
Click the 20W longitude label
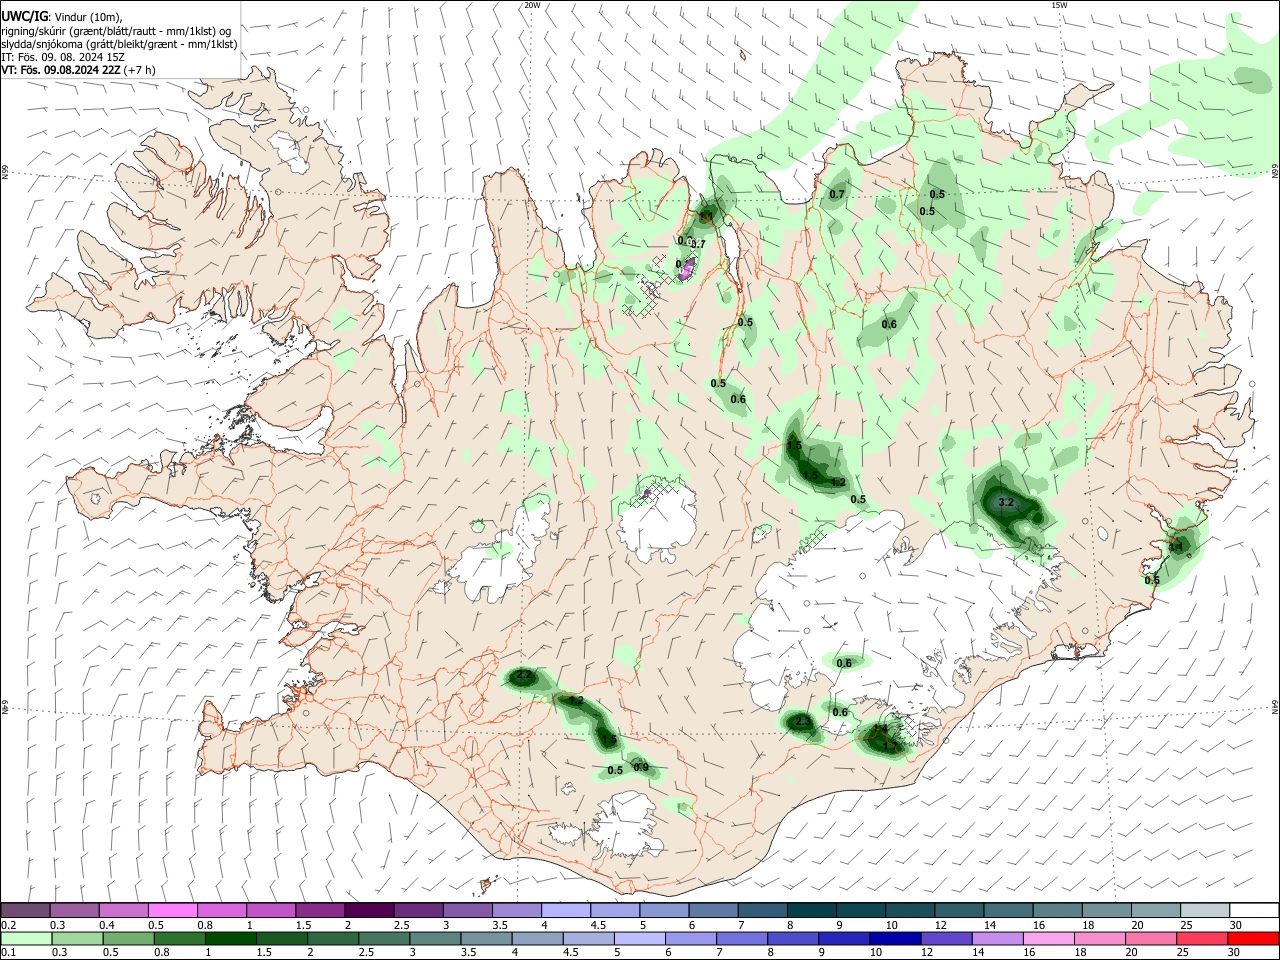[532, 5]
